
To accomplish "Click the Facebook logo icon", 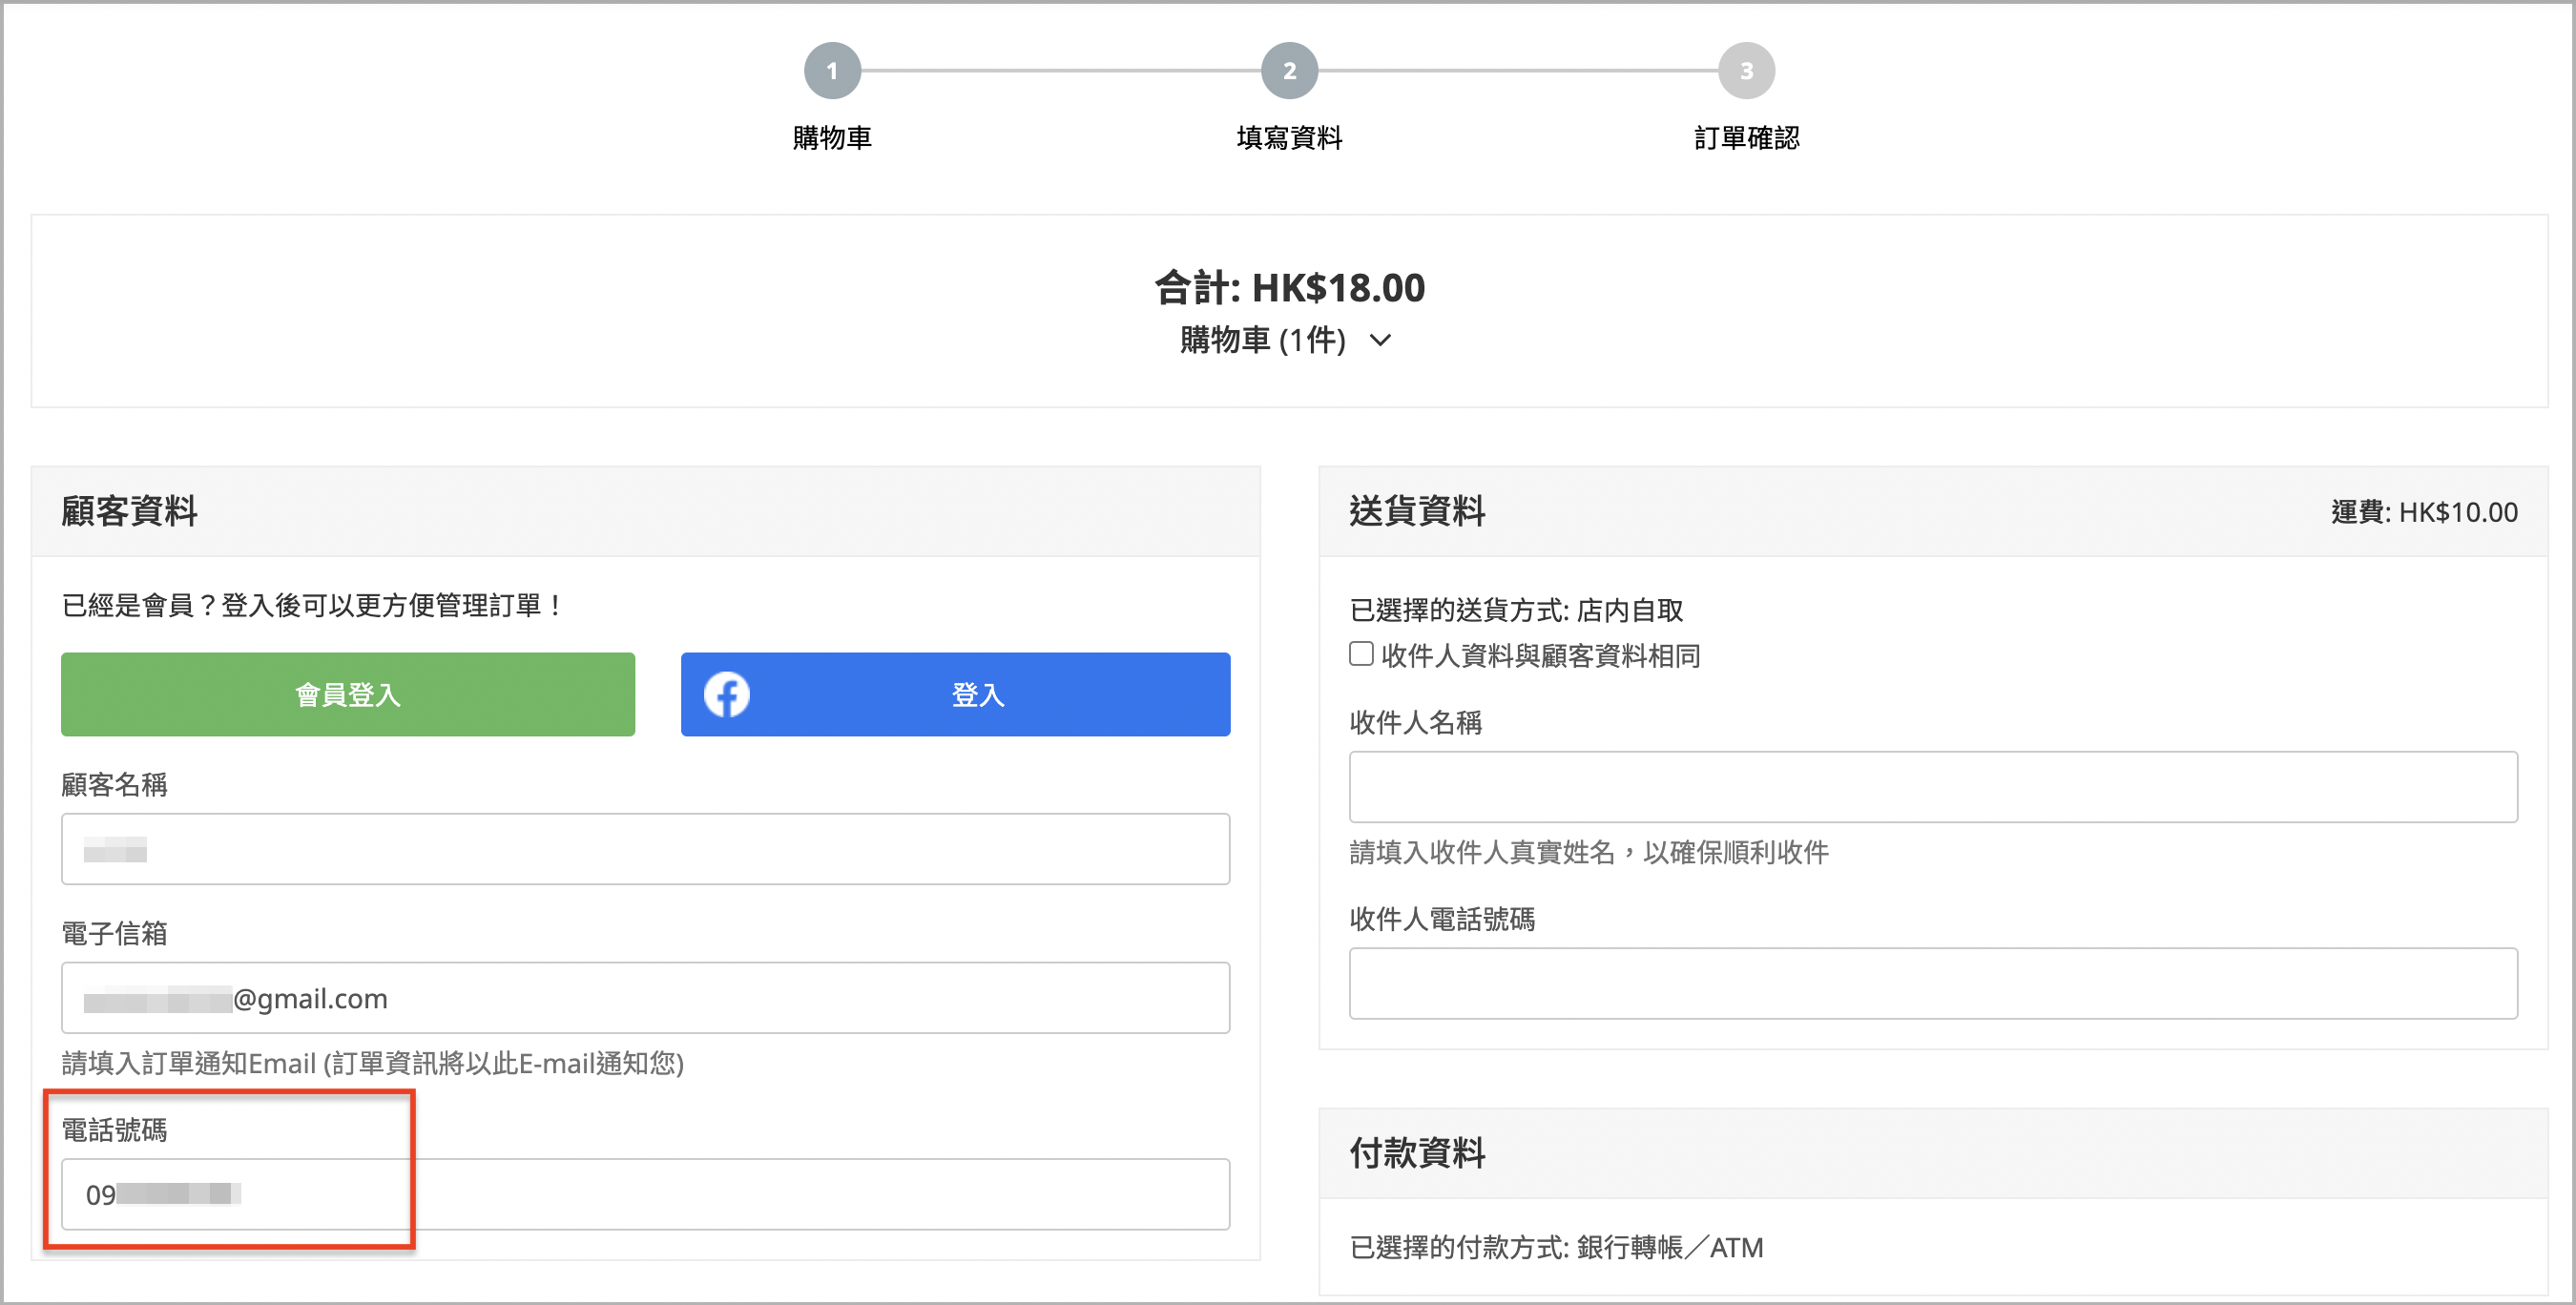I will [726, 694].
